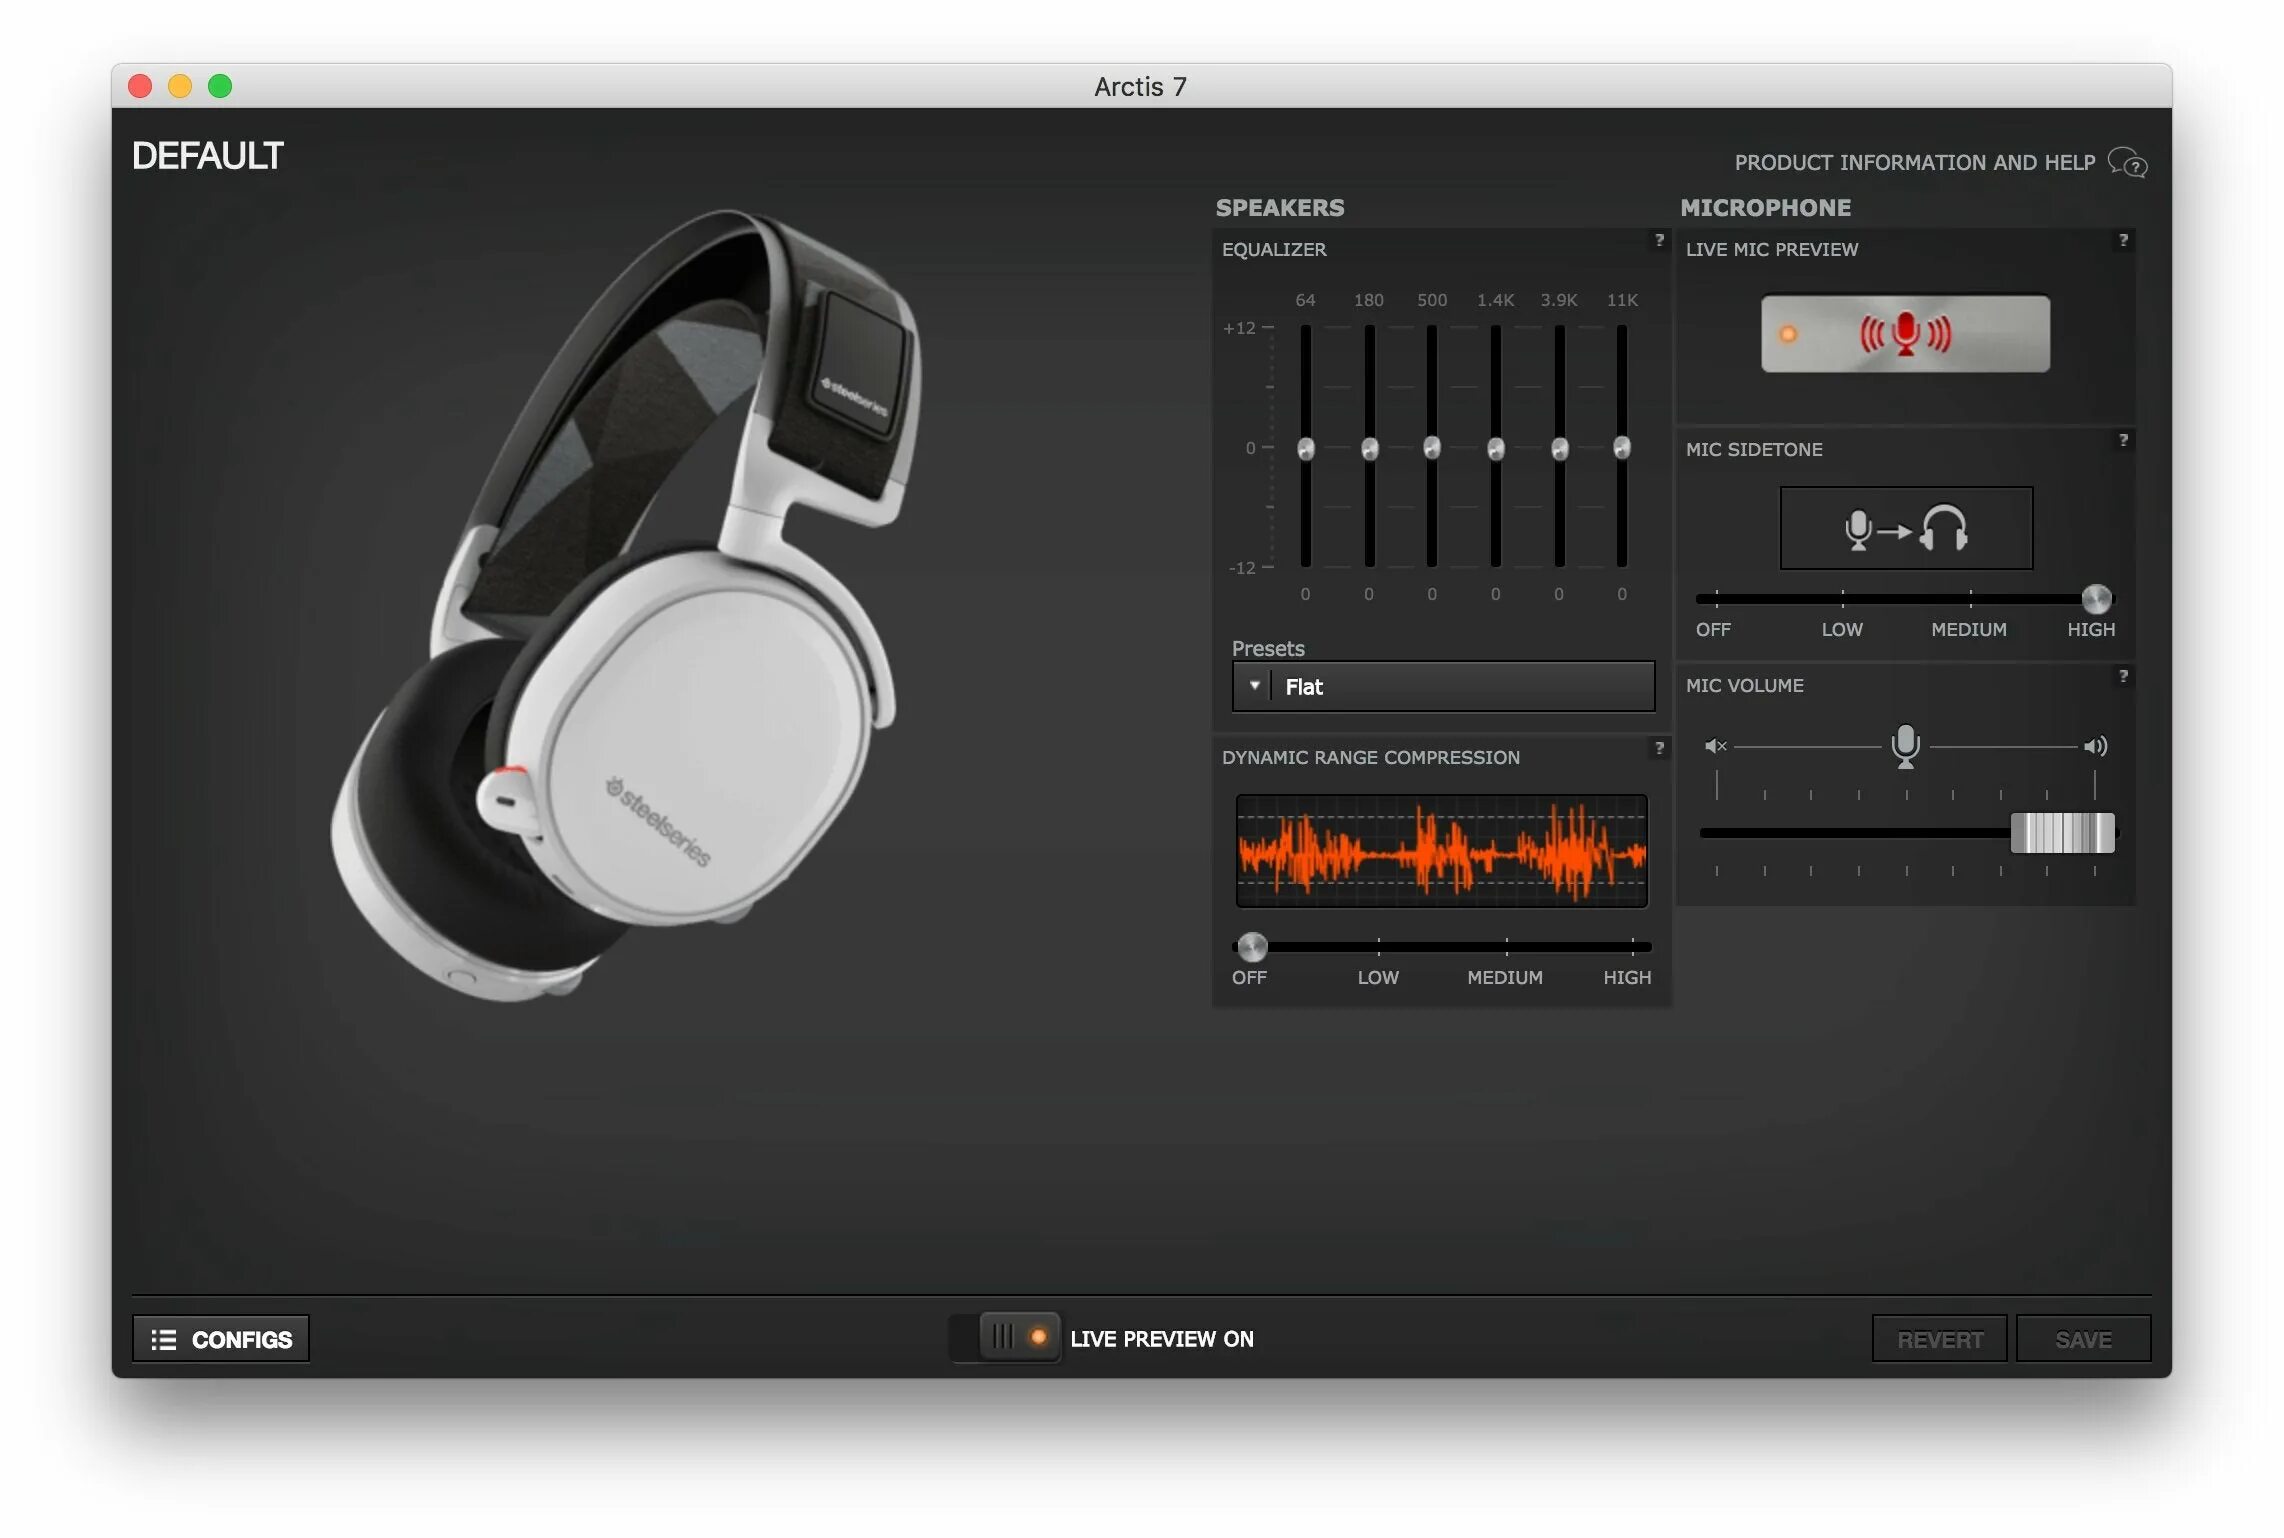Viewport: 2284px width, 1538px height.
Task: Click the 64 Hz equalizer slider knob
Action: (1305, 449)
